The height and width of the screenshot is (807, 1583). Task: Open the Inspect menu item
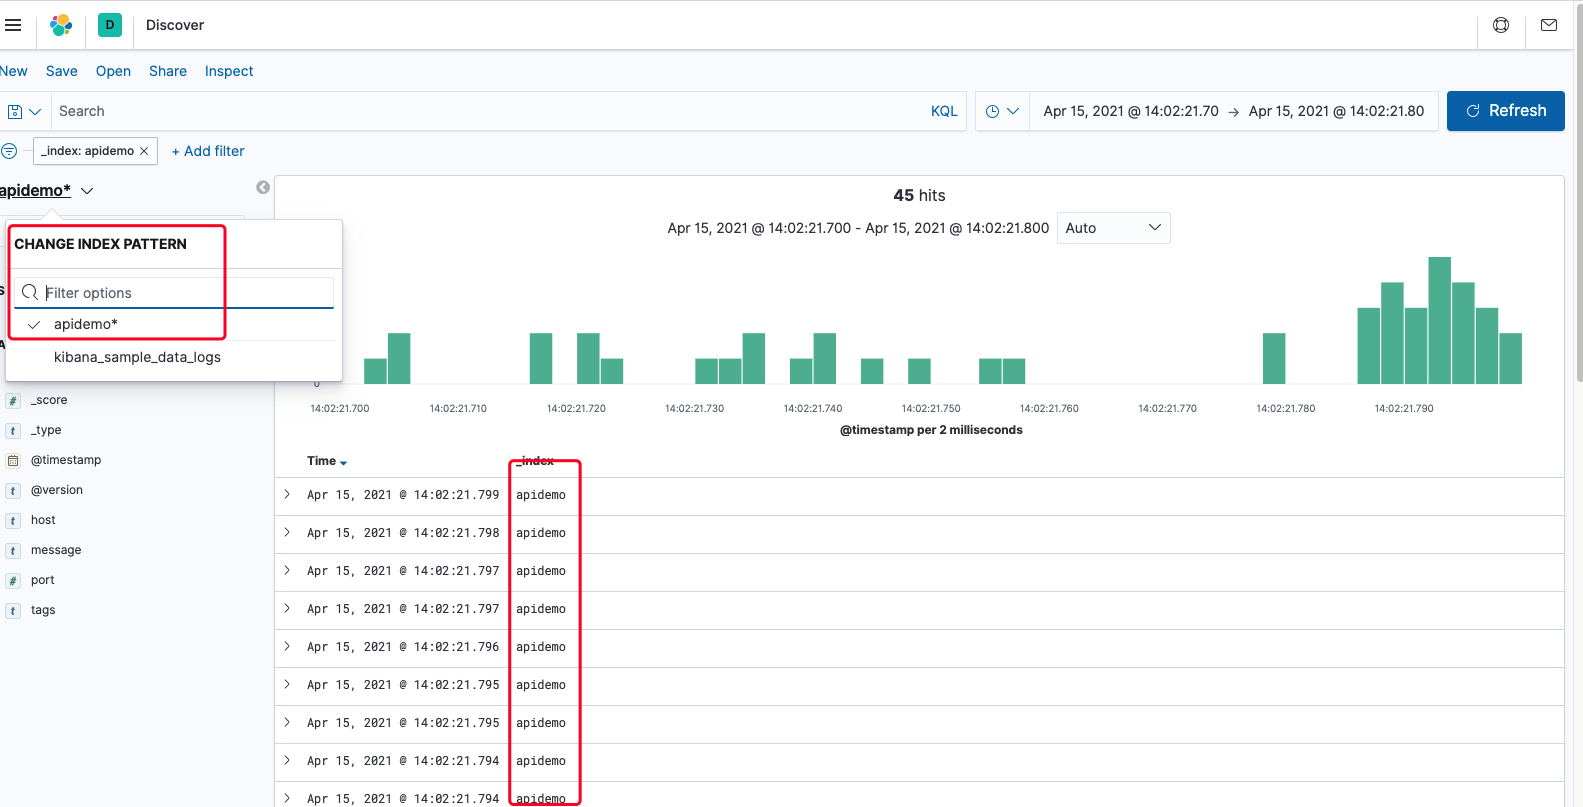[x=229, y=71]
